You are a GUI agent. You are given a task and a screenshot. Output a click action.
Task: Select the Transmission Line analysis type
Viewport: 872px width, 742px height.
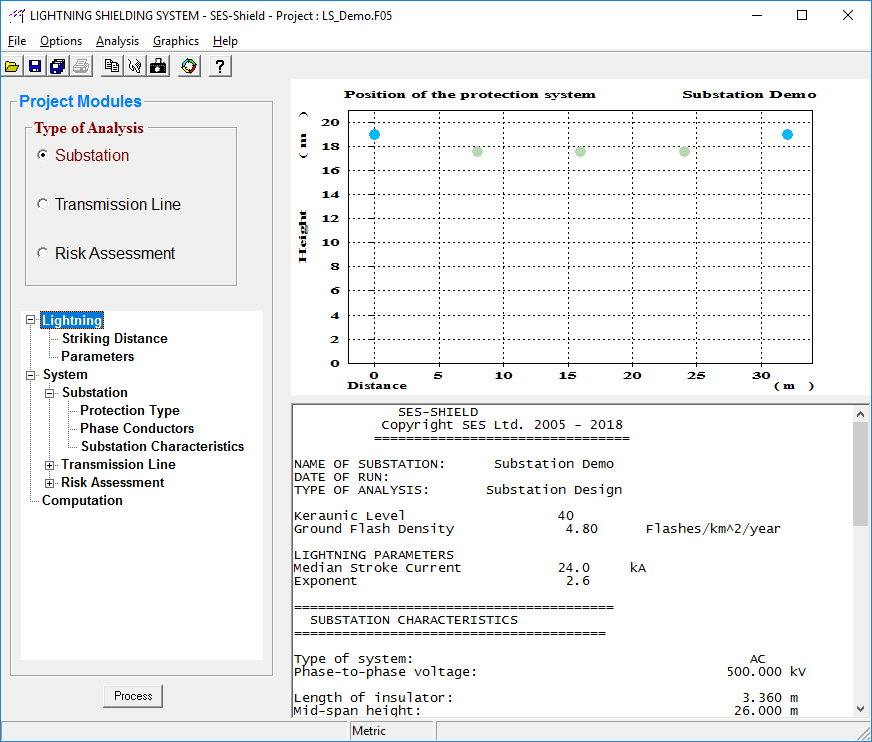42,204
